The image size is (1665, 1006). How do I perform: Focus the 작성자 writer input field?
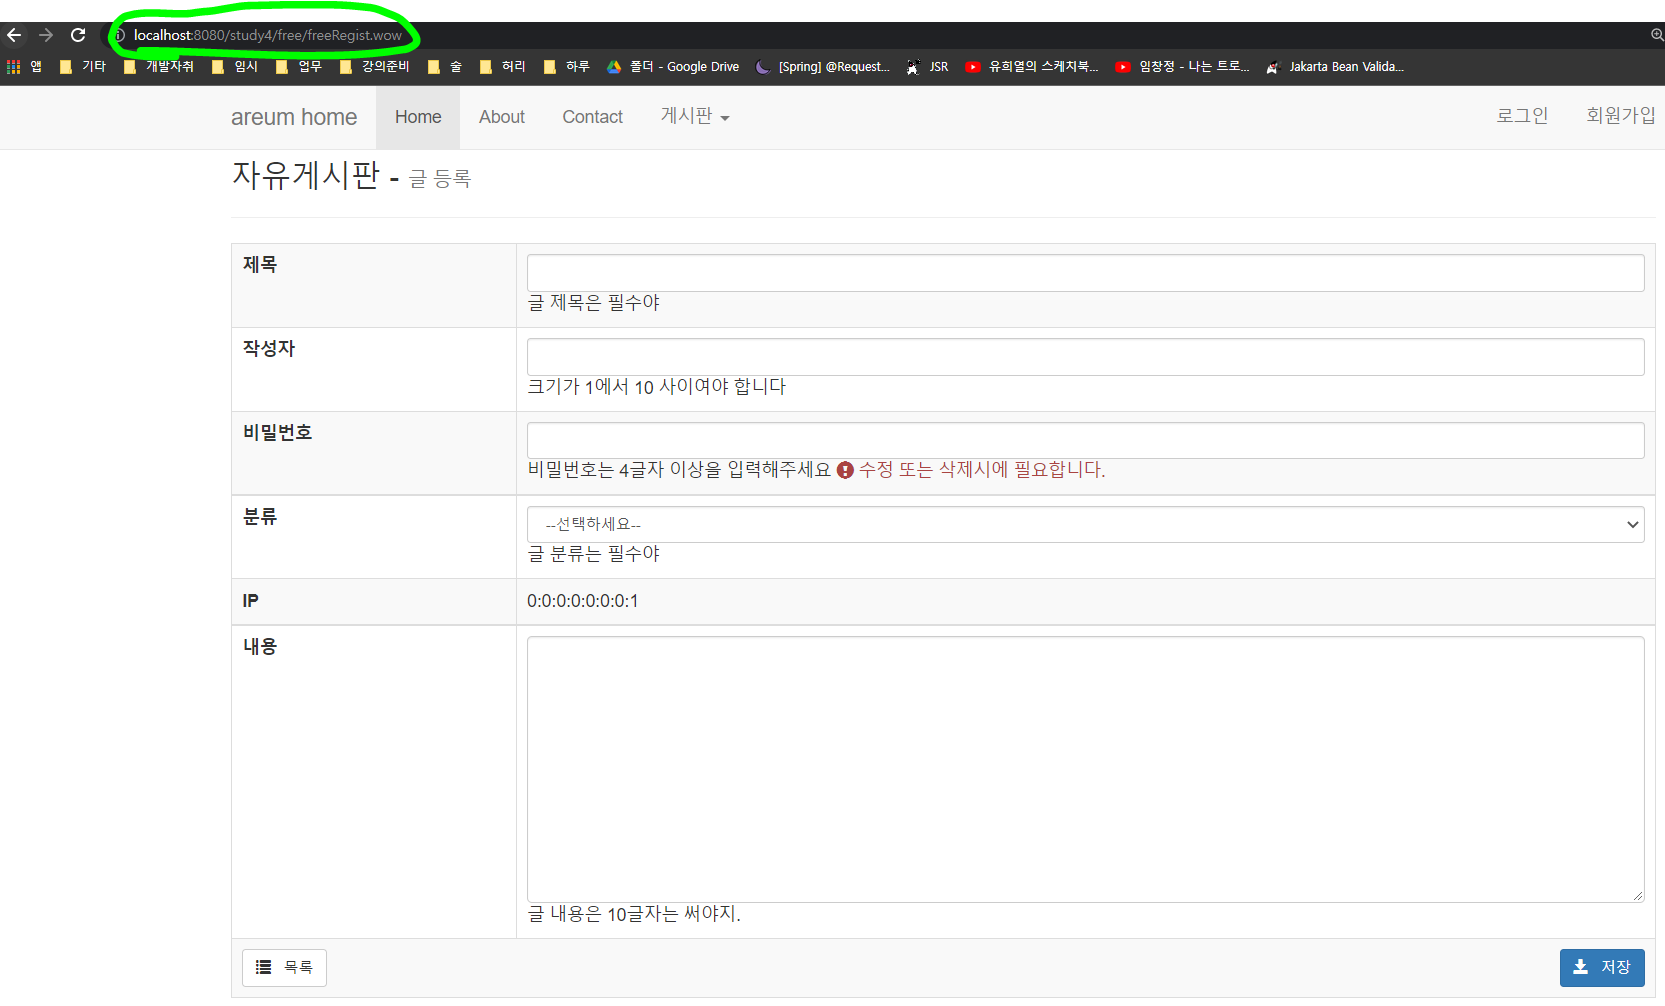tap(1085, 357)
